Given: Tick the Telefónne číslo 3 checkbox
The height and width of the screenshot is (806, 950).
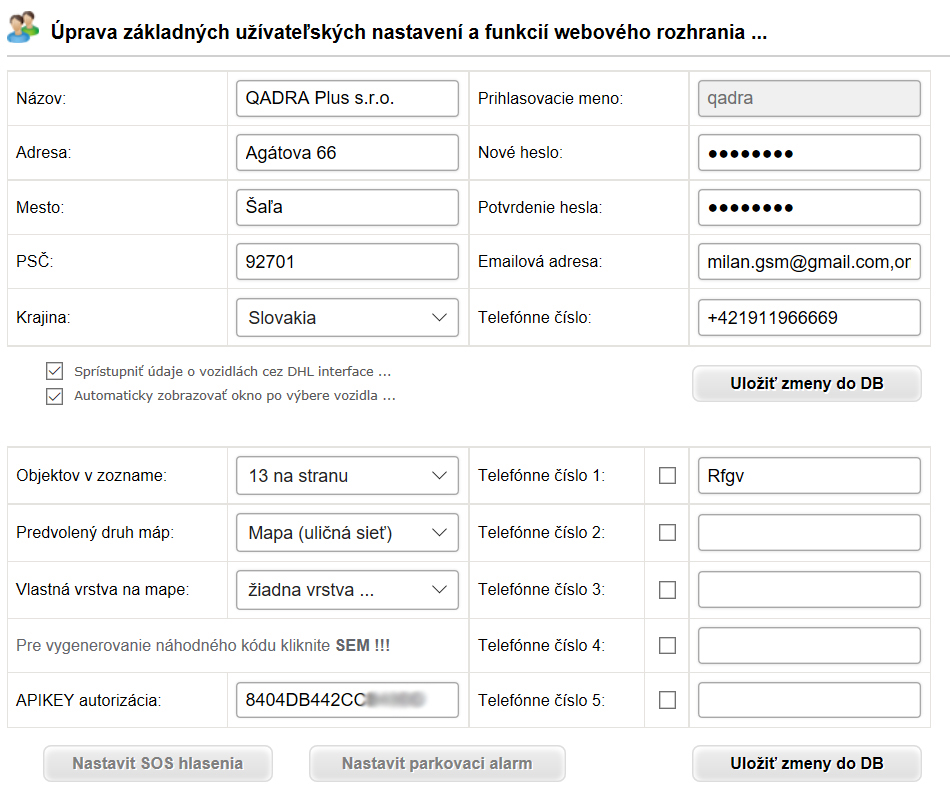Looking at the screenshot, I should click(667, 590).
